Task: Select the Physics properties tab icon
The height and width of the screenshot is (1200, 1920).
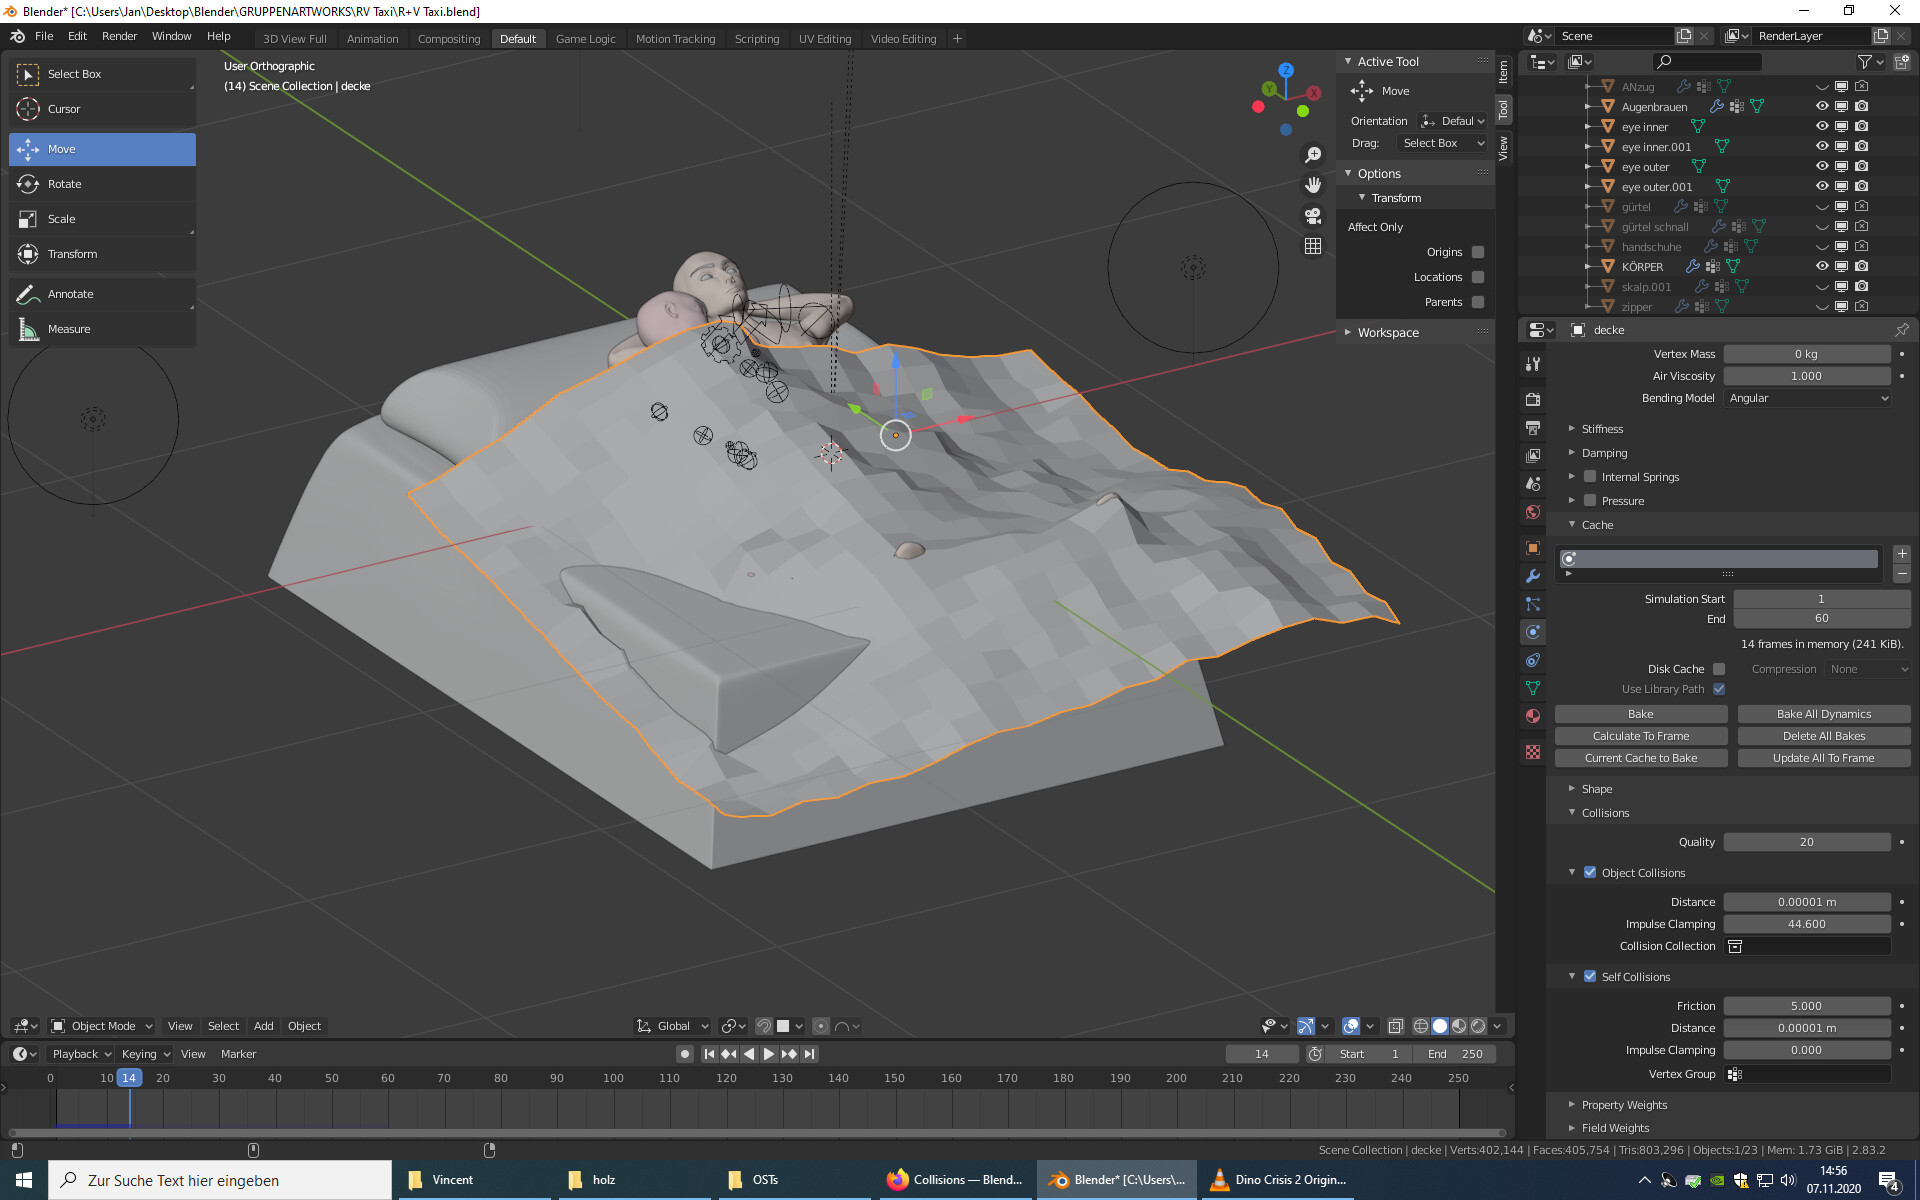Action: (1532, 631)
